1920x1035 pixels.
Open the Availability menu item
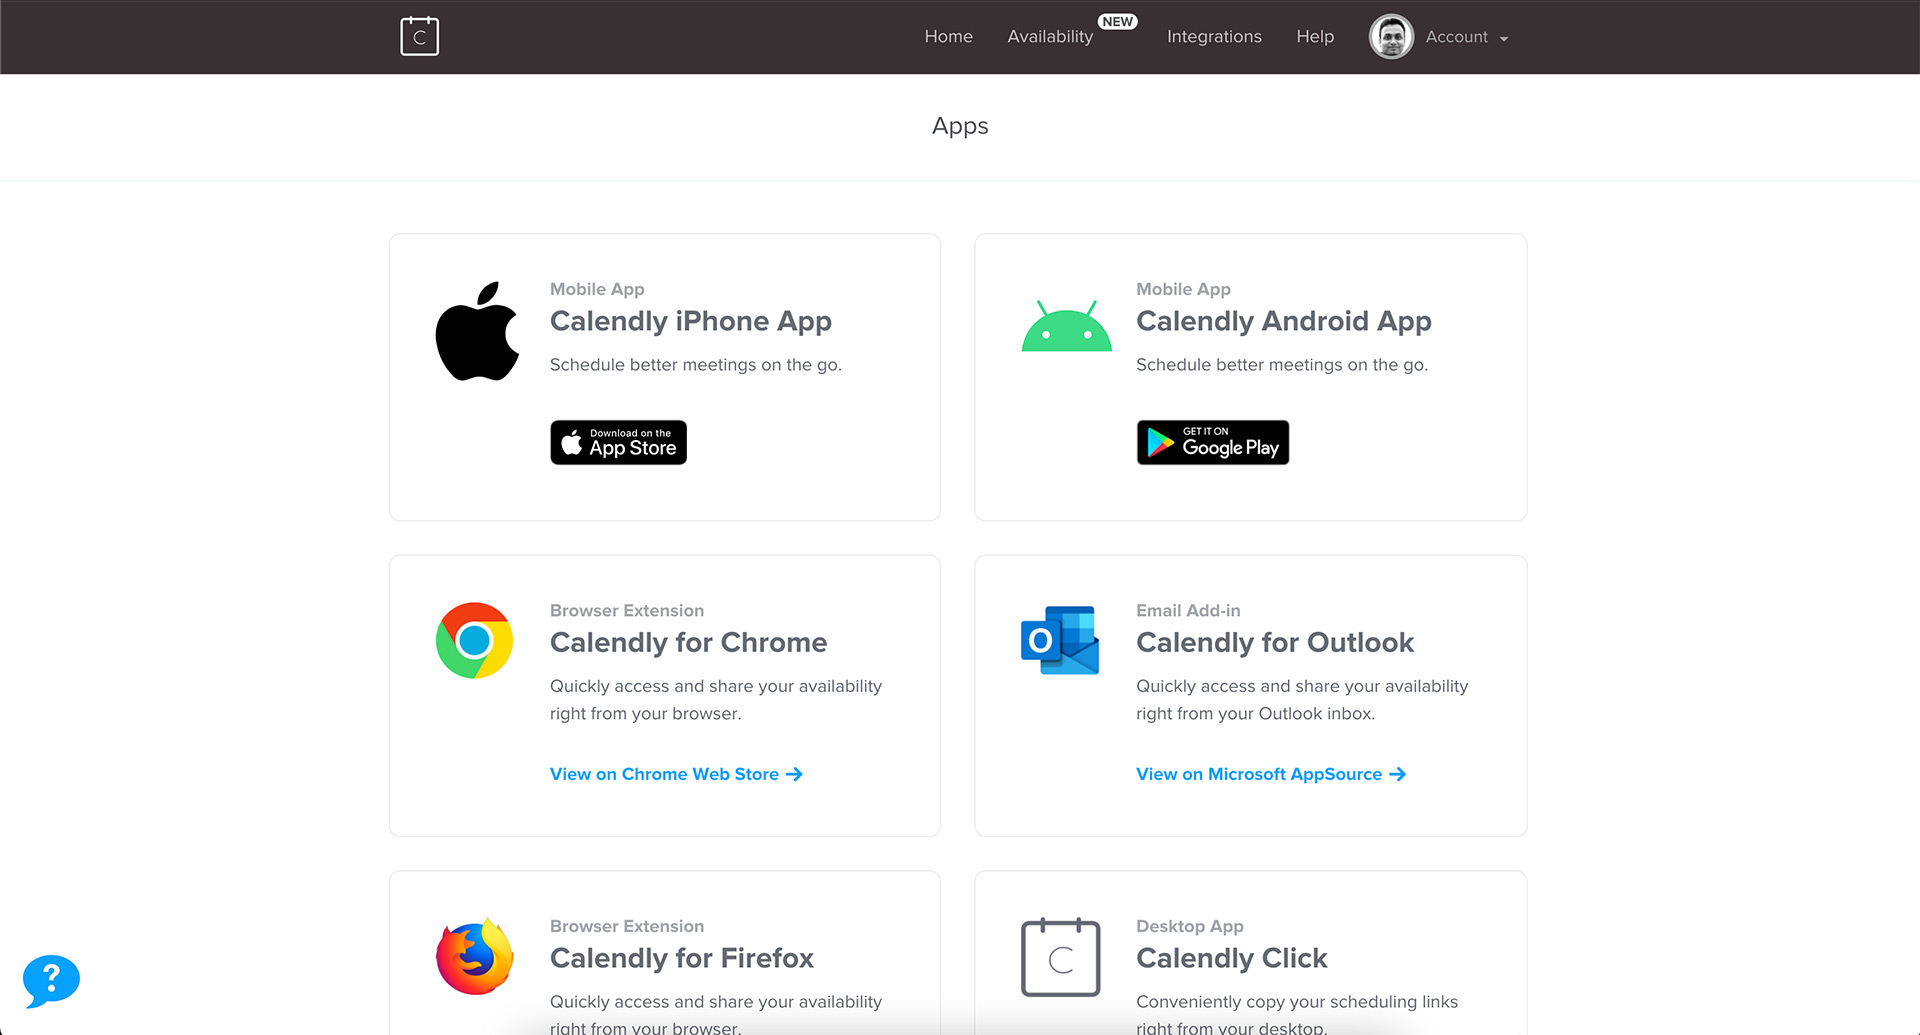(x=1050, y=37)
